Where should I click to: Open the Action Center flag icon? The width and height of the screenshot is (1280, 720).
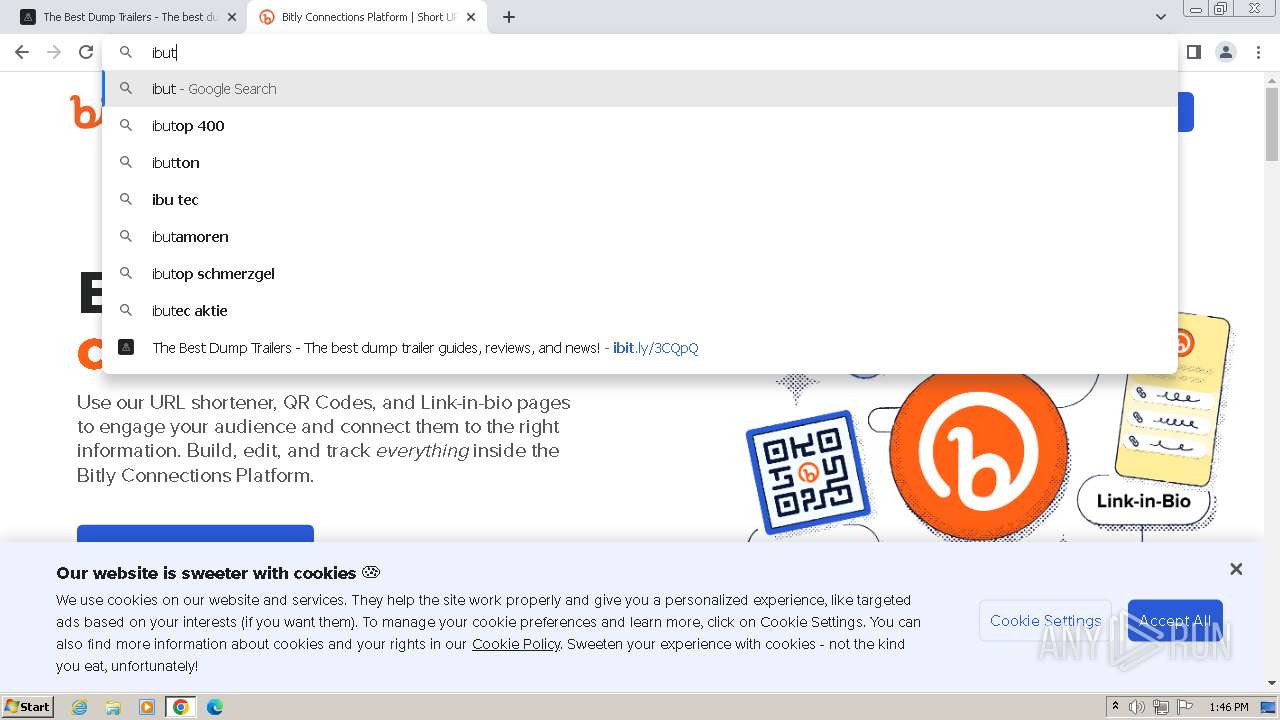1185,707
